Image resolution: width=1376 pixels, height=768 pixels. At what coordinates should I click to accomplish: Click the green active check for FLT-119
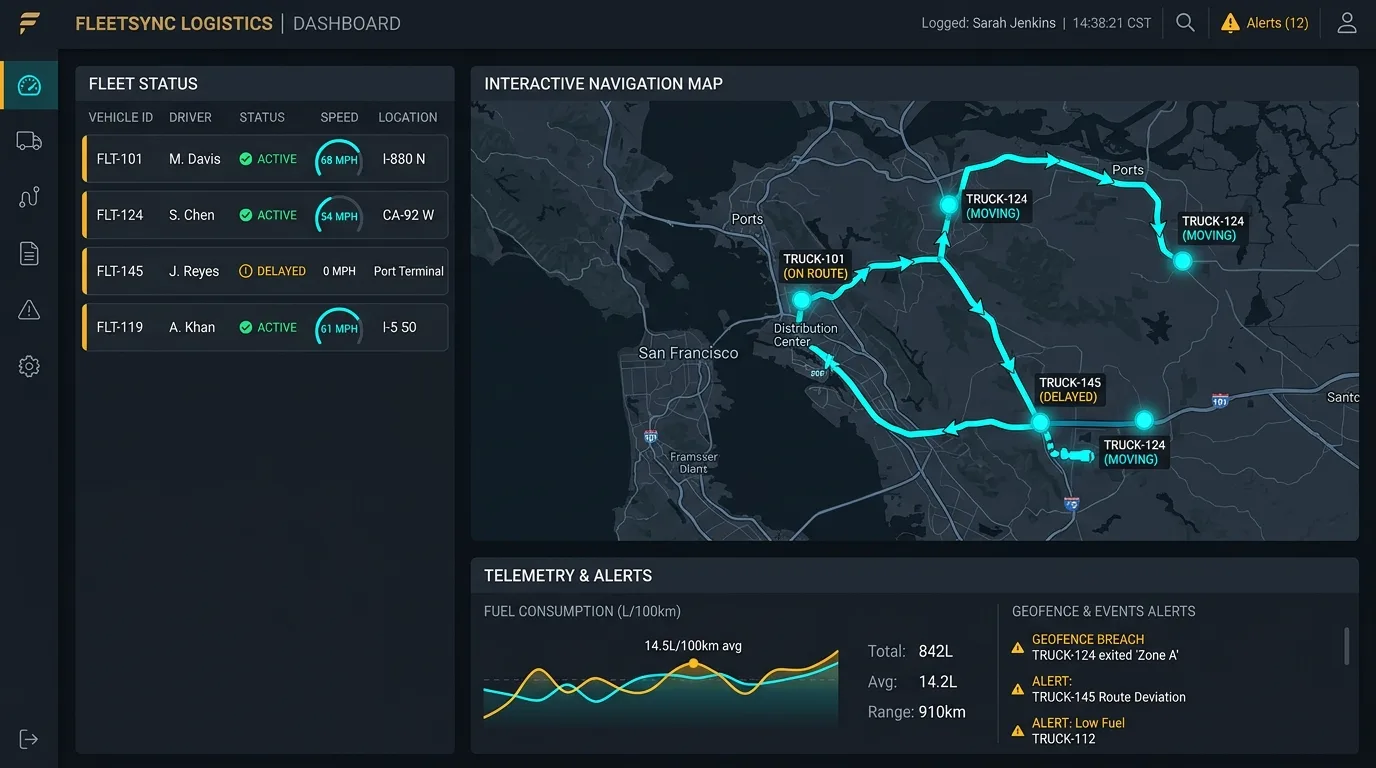tap(245, 327)
